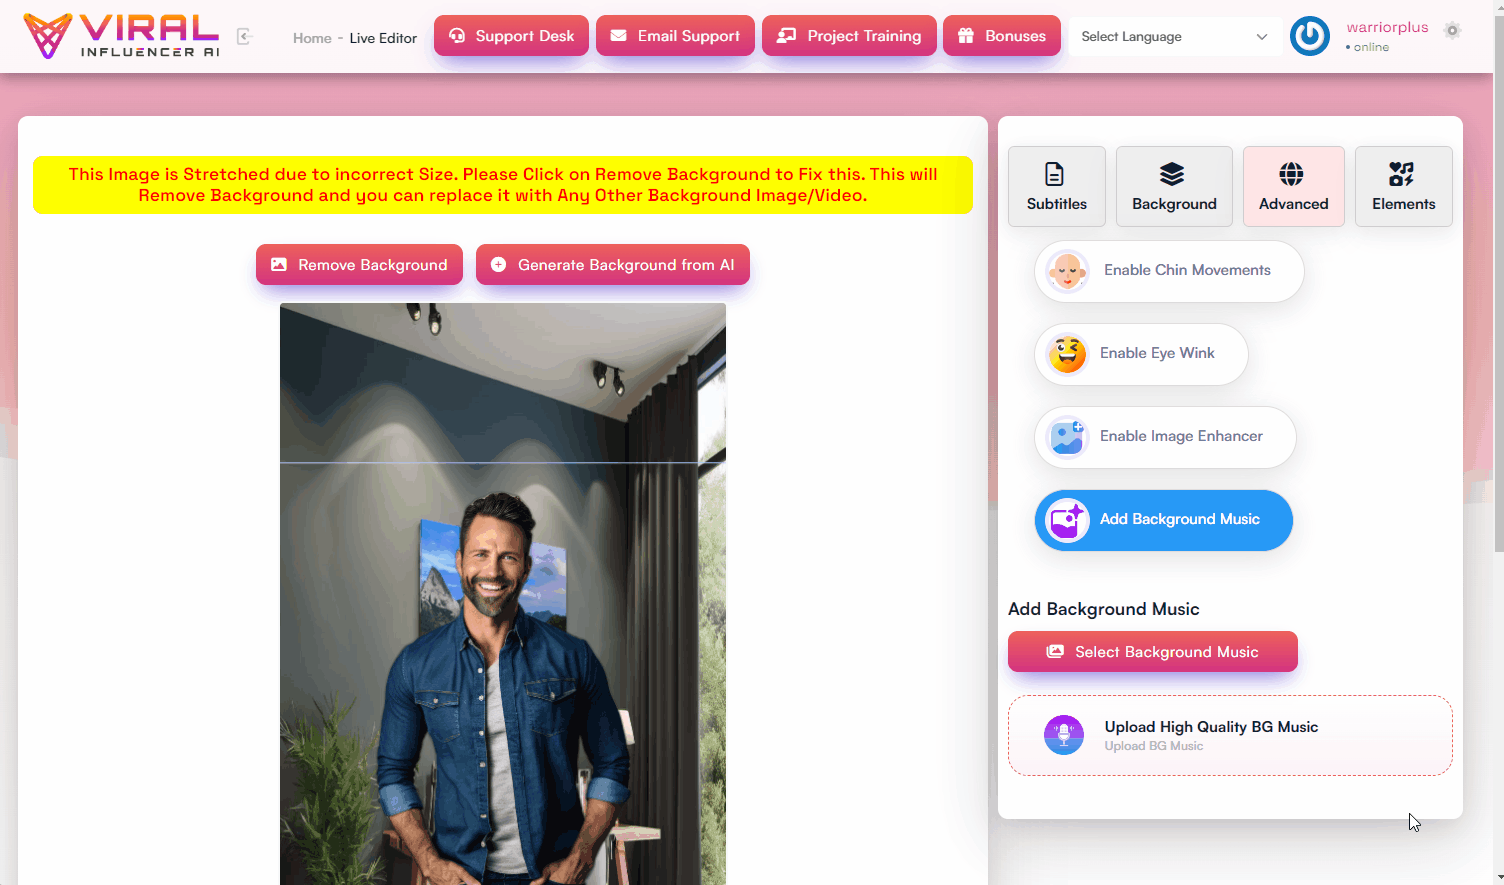The width and height of the screenshot is (1504, 885).
Task: Open the Elements tab
Action: coord(1403,187)
